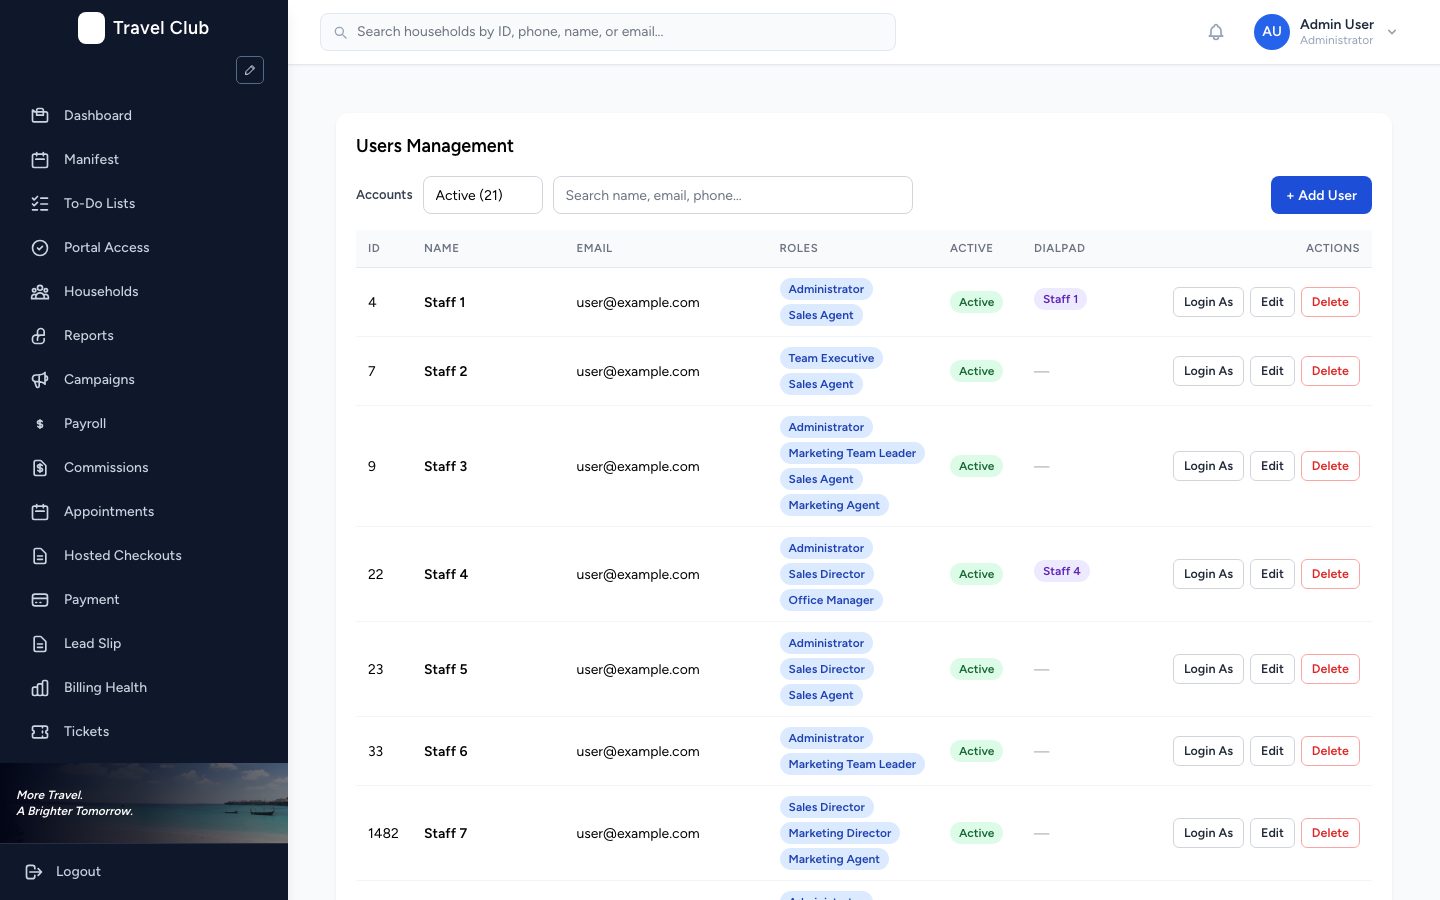Click Login As for Staff 4

(x=1208, y=574)
